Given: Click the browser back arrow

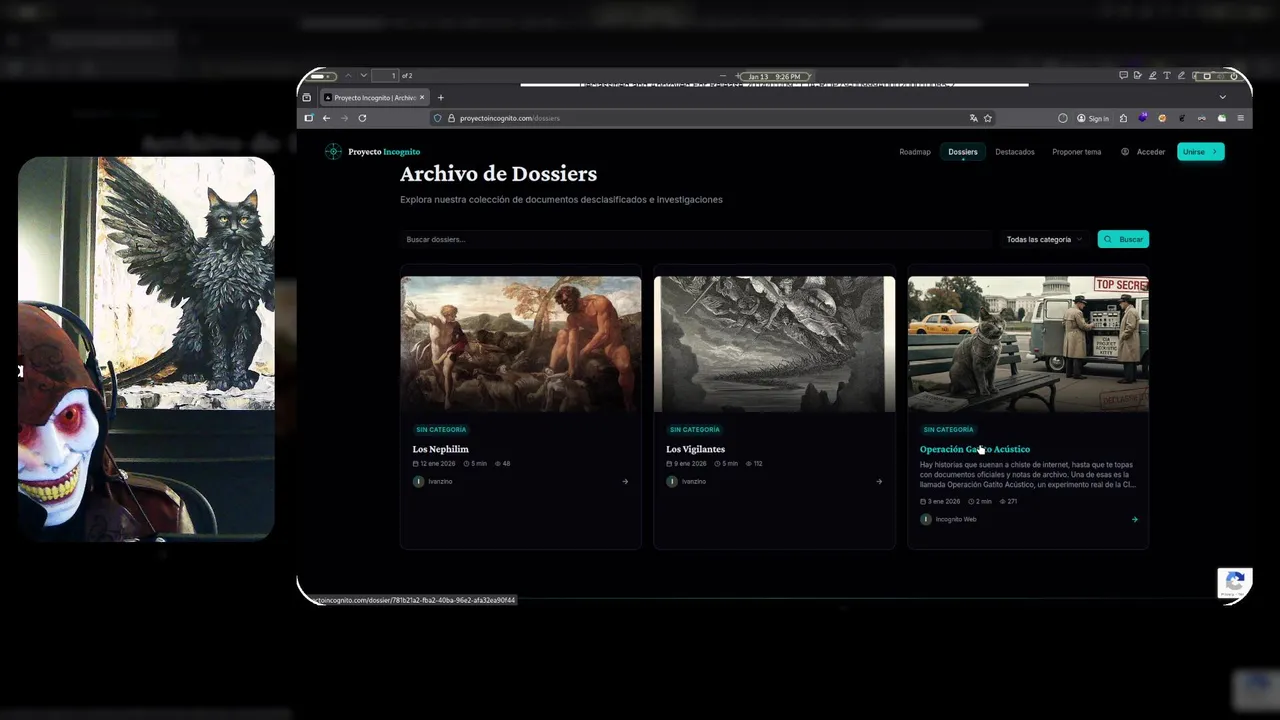Looking at the screenshot, I should click(326, 118).
